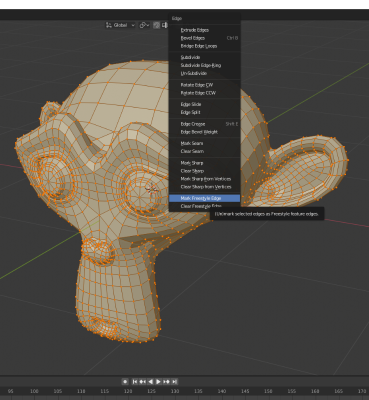The image size is (369, 400).
Task: Select Bridge Edge Loops
Action: pyautogui.click(x=205, y=46)
